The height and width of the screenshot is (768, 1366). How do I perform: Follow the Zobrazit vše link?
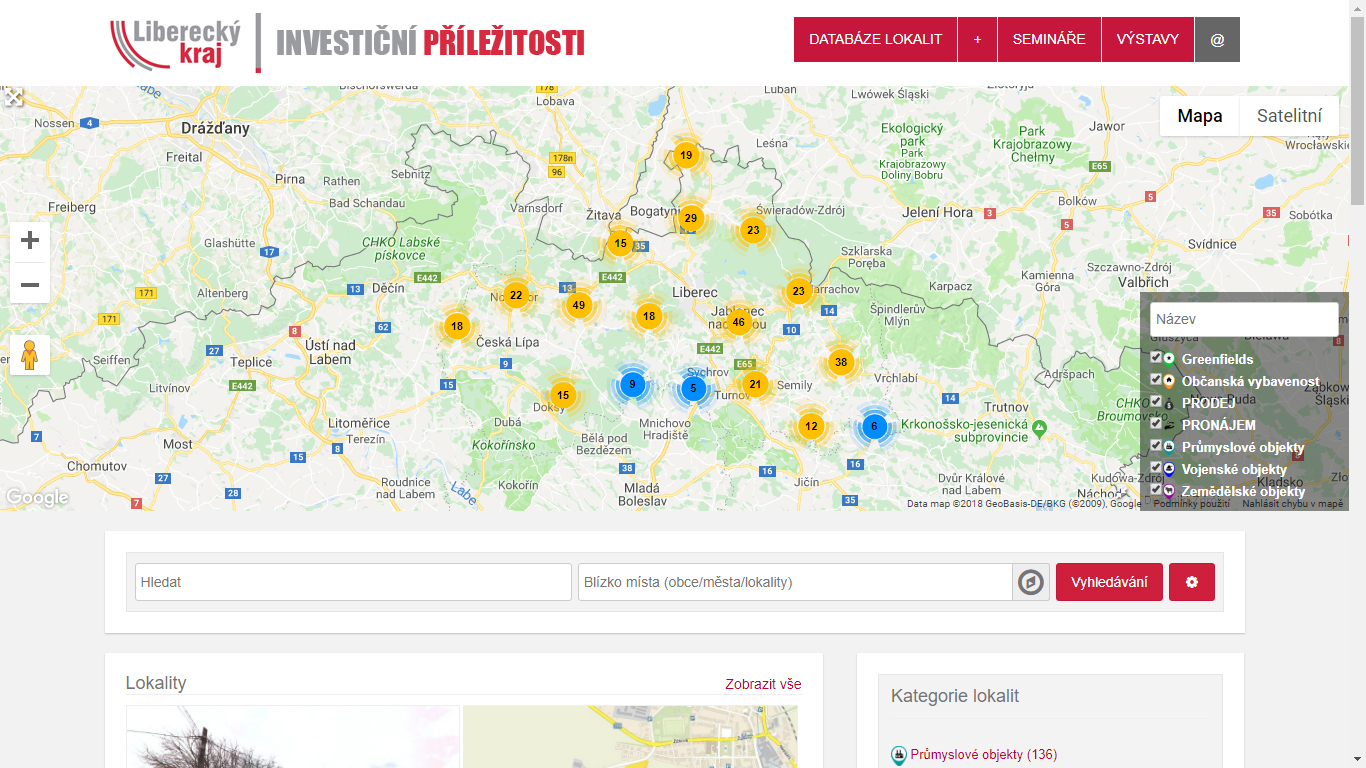[763, 684]
